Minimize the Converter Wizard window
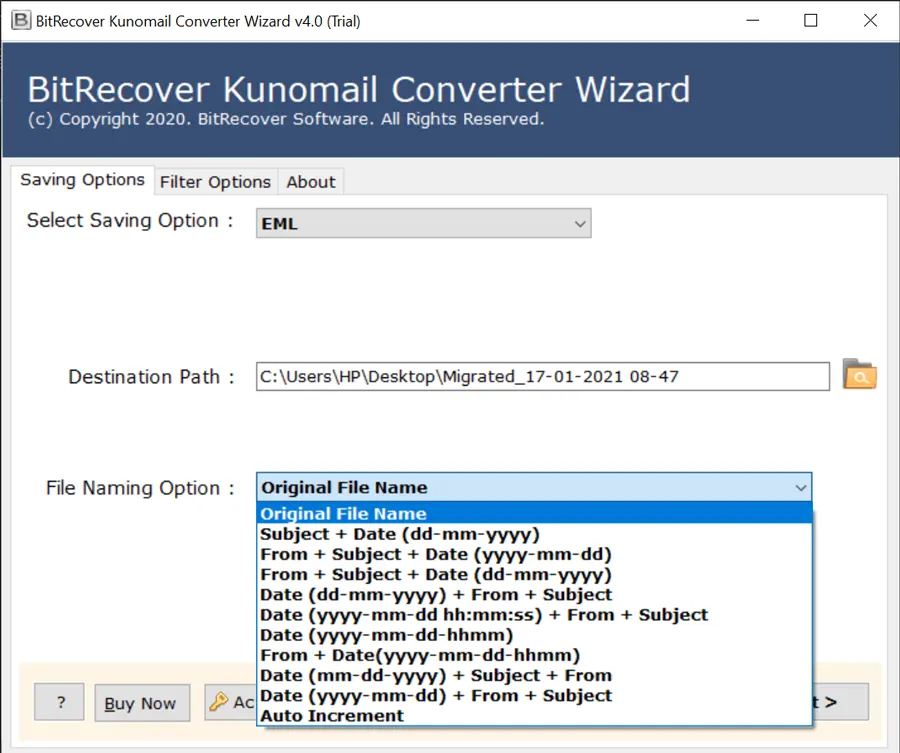Image resolution: width=900 pixels, height=753 pixels. tap(752, 21)
